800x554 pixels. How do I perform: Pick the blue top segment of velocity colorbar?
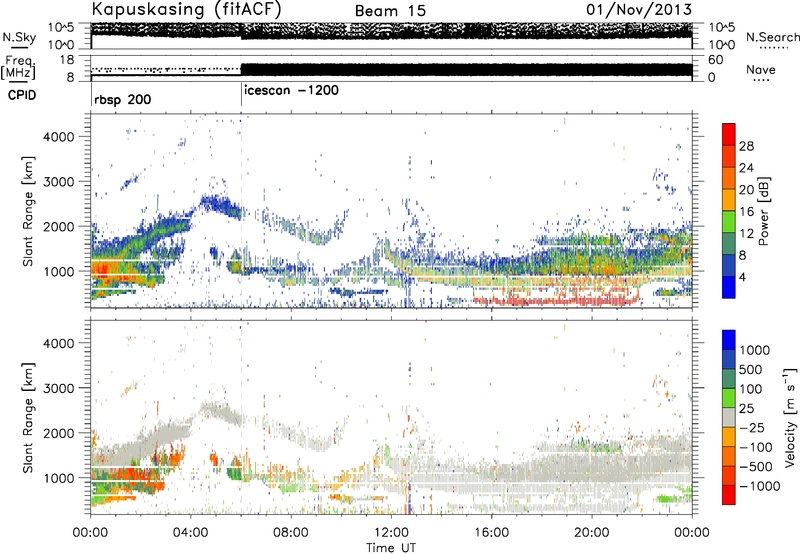click(x=729, y=340)
